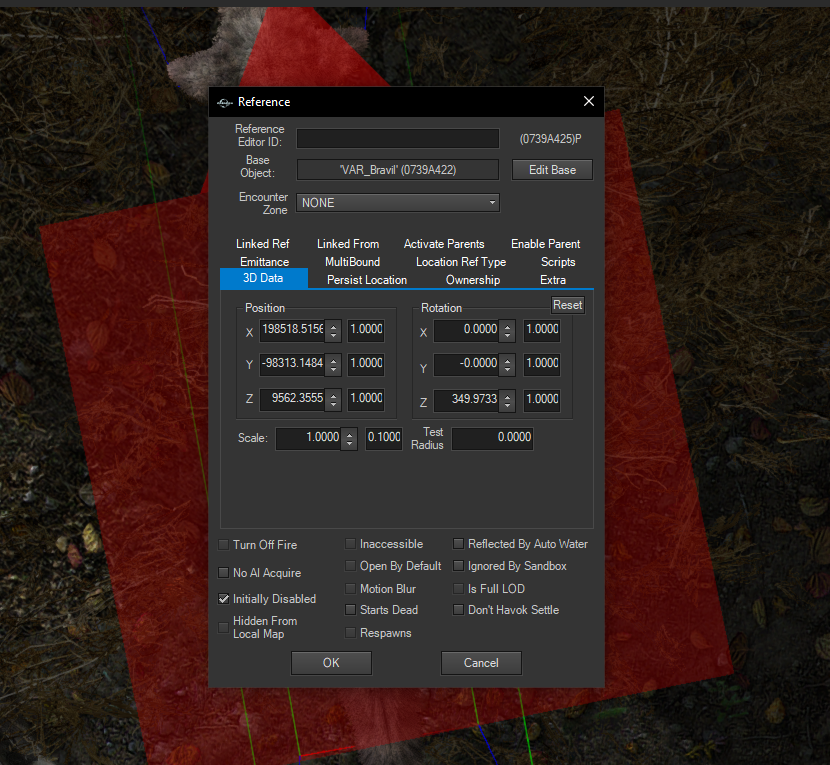The image size is (830, 765).
Task: Toggle the Is Full LOD checkbox
Action: pyautogui.click(x=458, y=589)
